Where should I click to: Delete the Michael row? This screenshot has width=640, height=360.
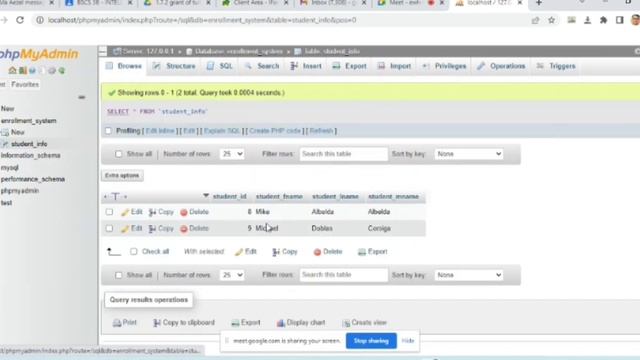195,228
